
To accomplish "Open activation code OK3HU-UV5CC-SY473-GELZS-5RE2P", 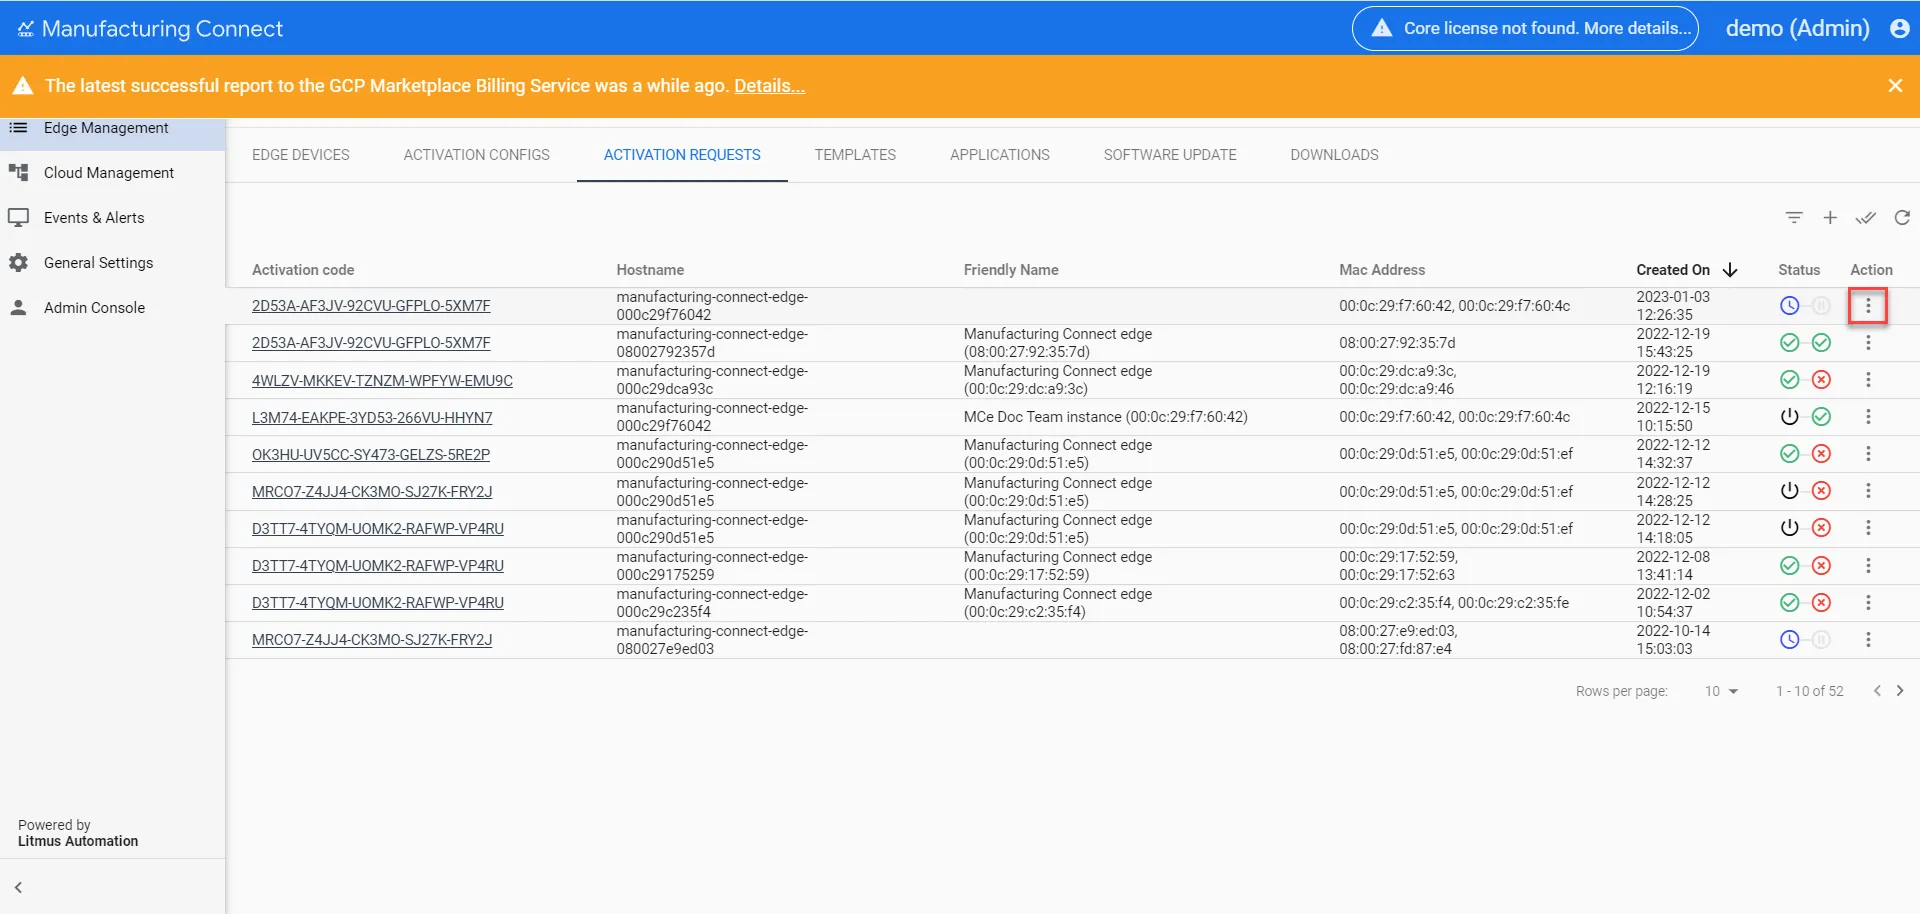I will pos(371,455).
